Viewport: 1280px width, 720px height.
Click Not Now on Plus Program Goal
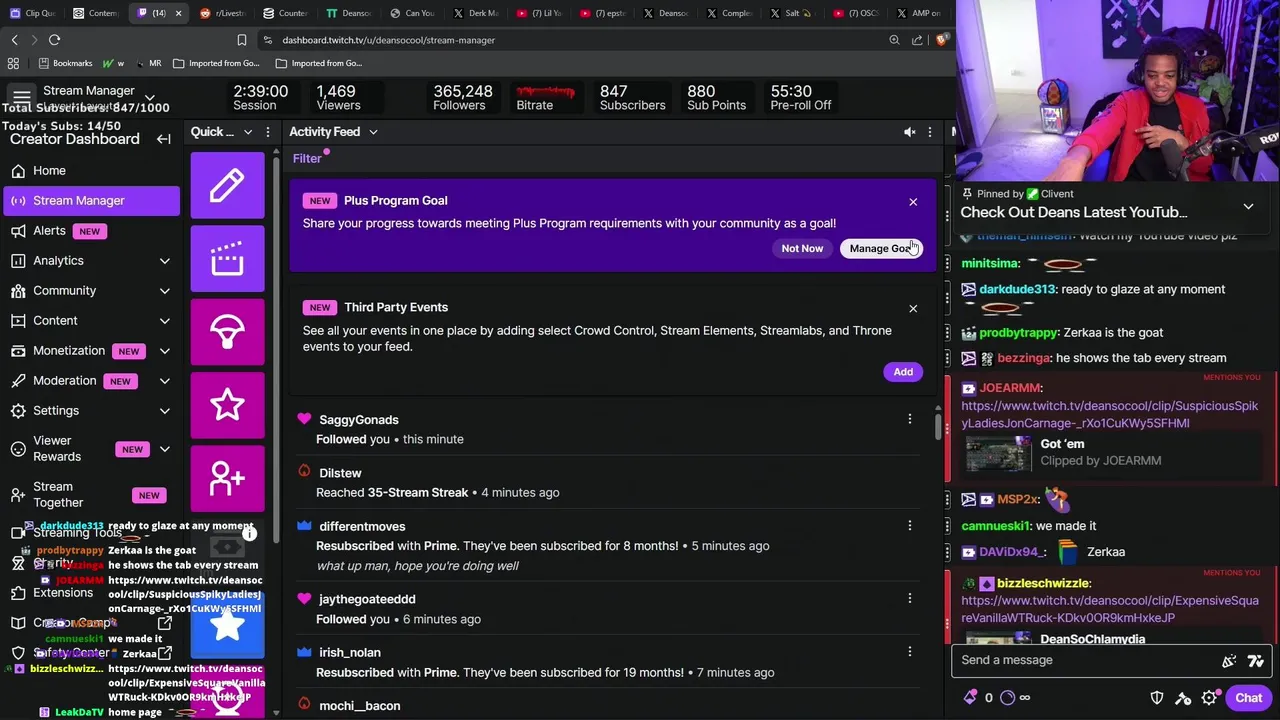tap(802, 248)
